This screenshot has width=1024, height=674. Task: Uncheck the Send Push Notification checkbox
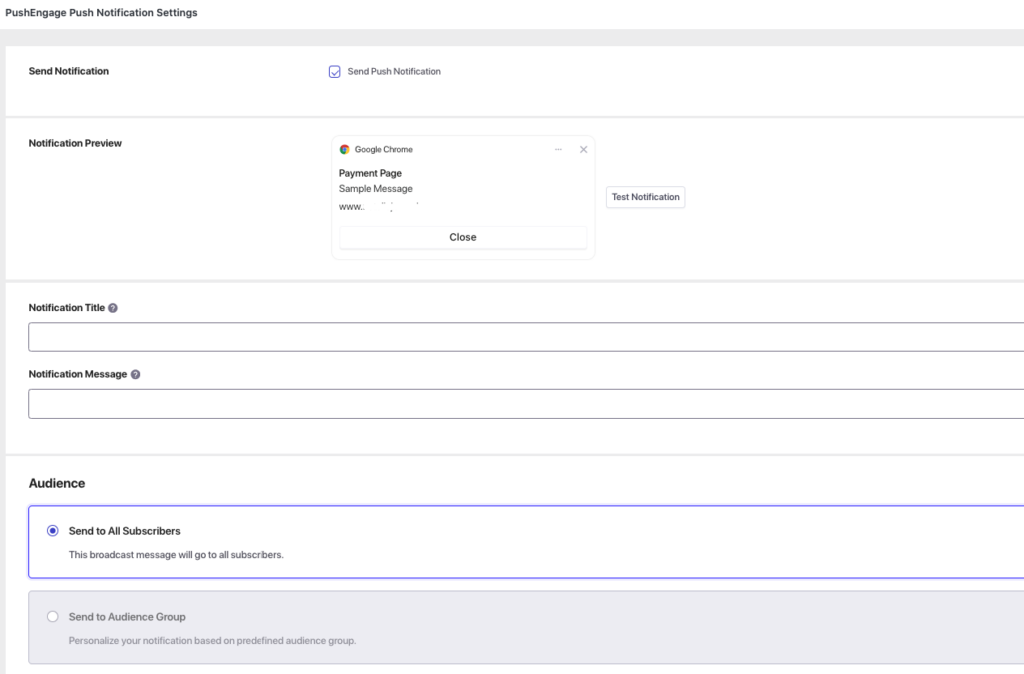point(335,72)
